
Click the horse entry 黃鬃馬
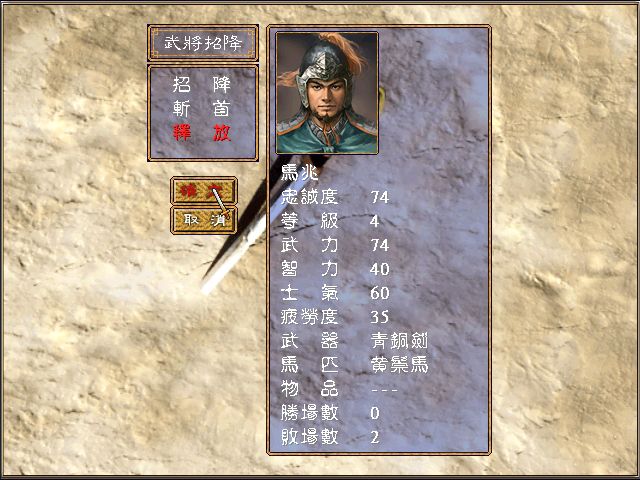click(399, 365)
